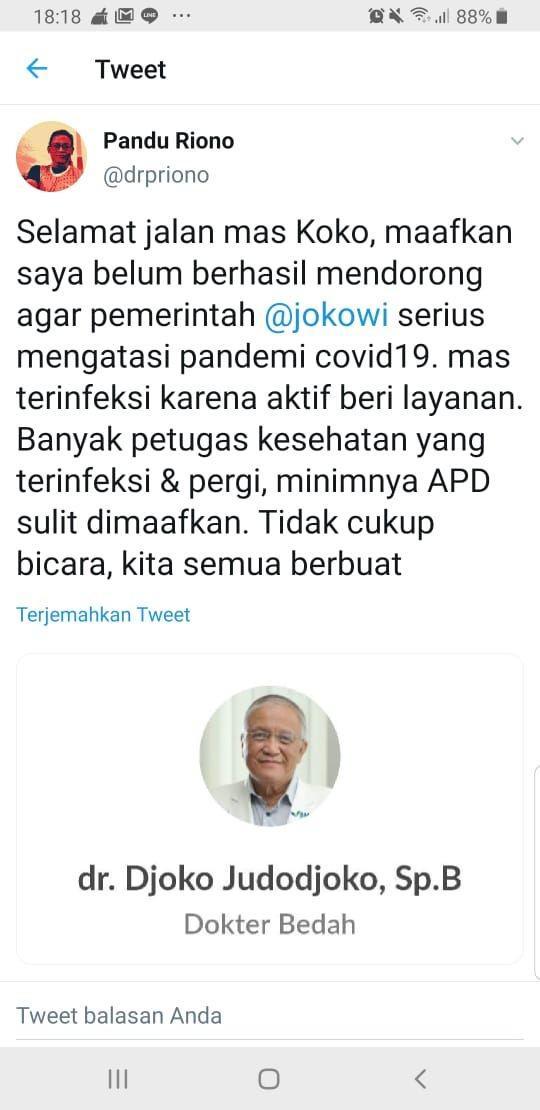The image size is (540, 1110).
Task: Tap Terjemahkan Tweet link
Action: tap(103, 614)
